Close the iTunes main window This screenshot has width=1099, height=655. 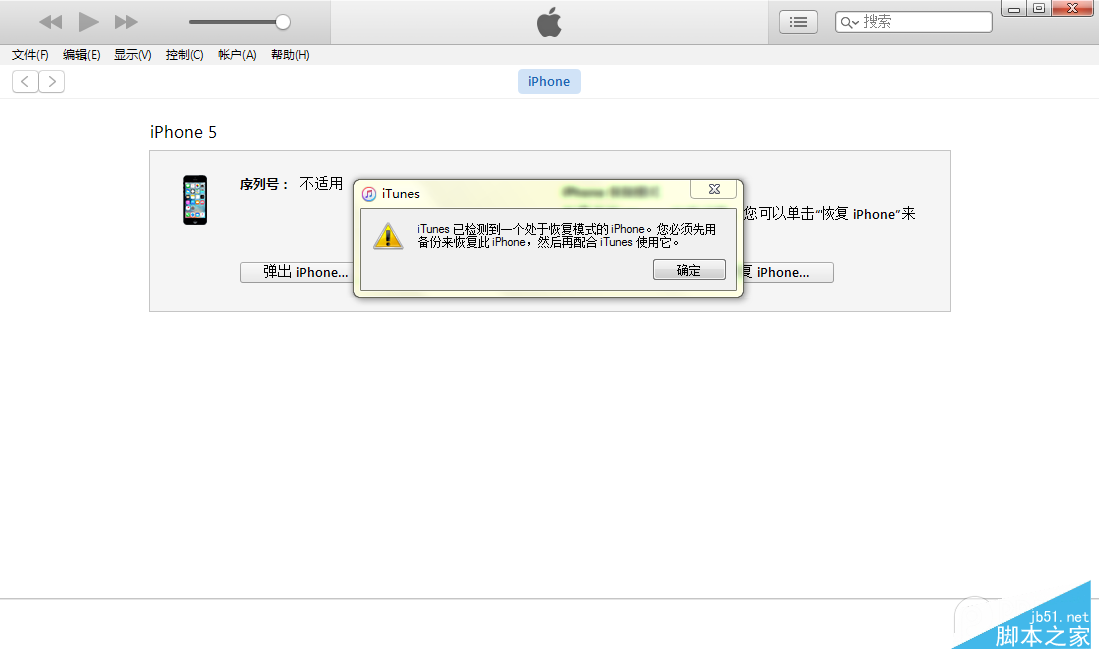pos(1072,8)
